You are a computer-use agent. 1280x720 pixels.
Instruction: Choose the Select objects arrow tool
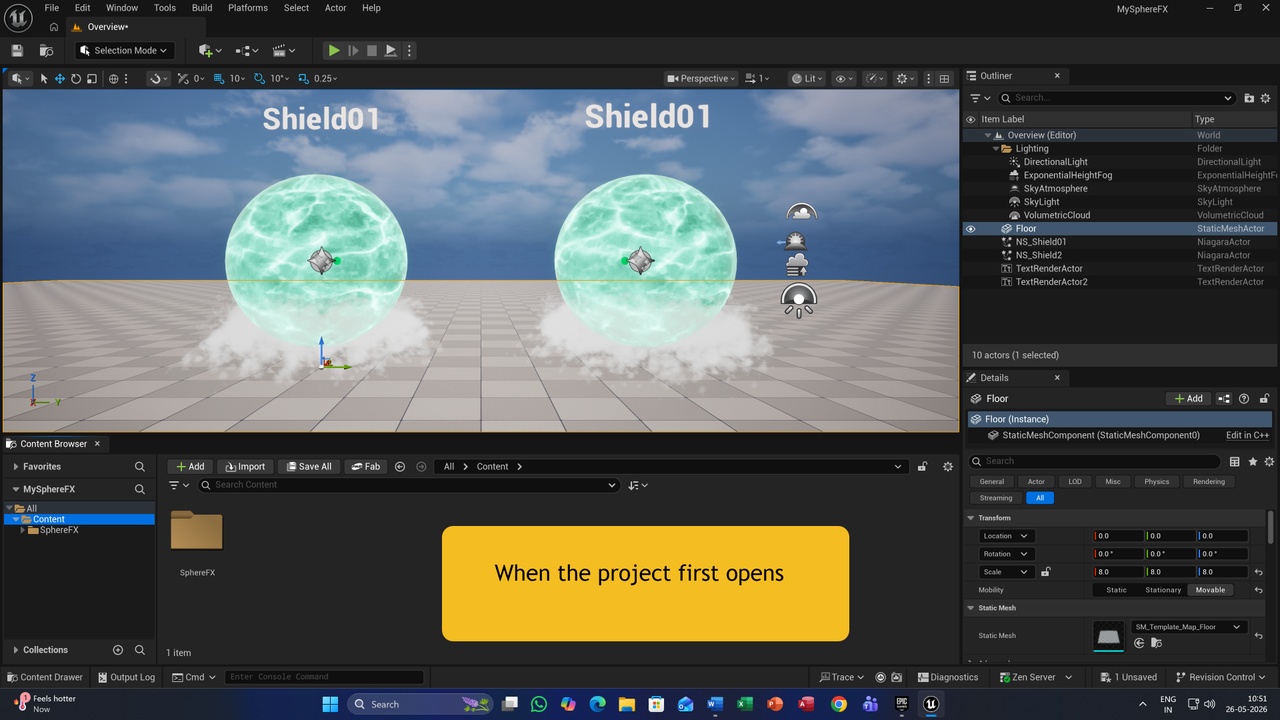tap(44, 78)
